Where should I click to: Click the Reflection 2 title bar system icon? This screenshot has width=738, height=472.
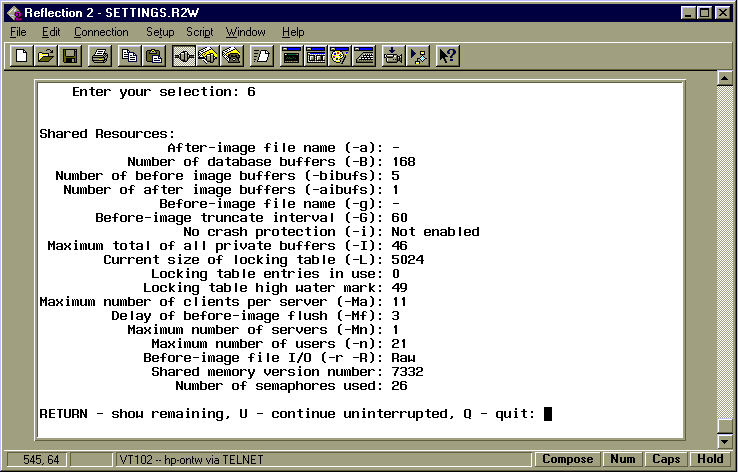coord(14,13)
